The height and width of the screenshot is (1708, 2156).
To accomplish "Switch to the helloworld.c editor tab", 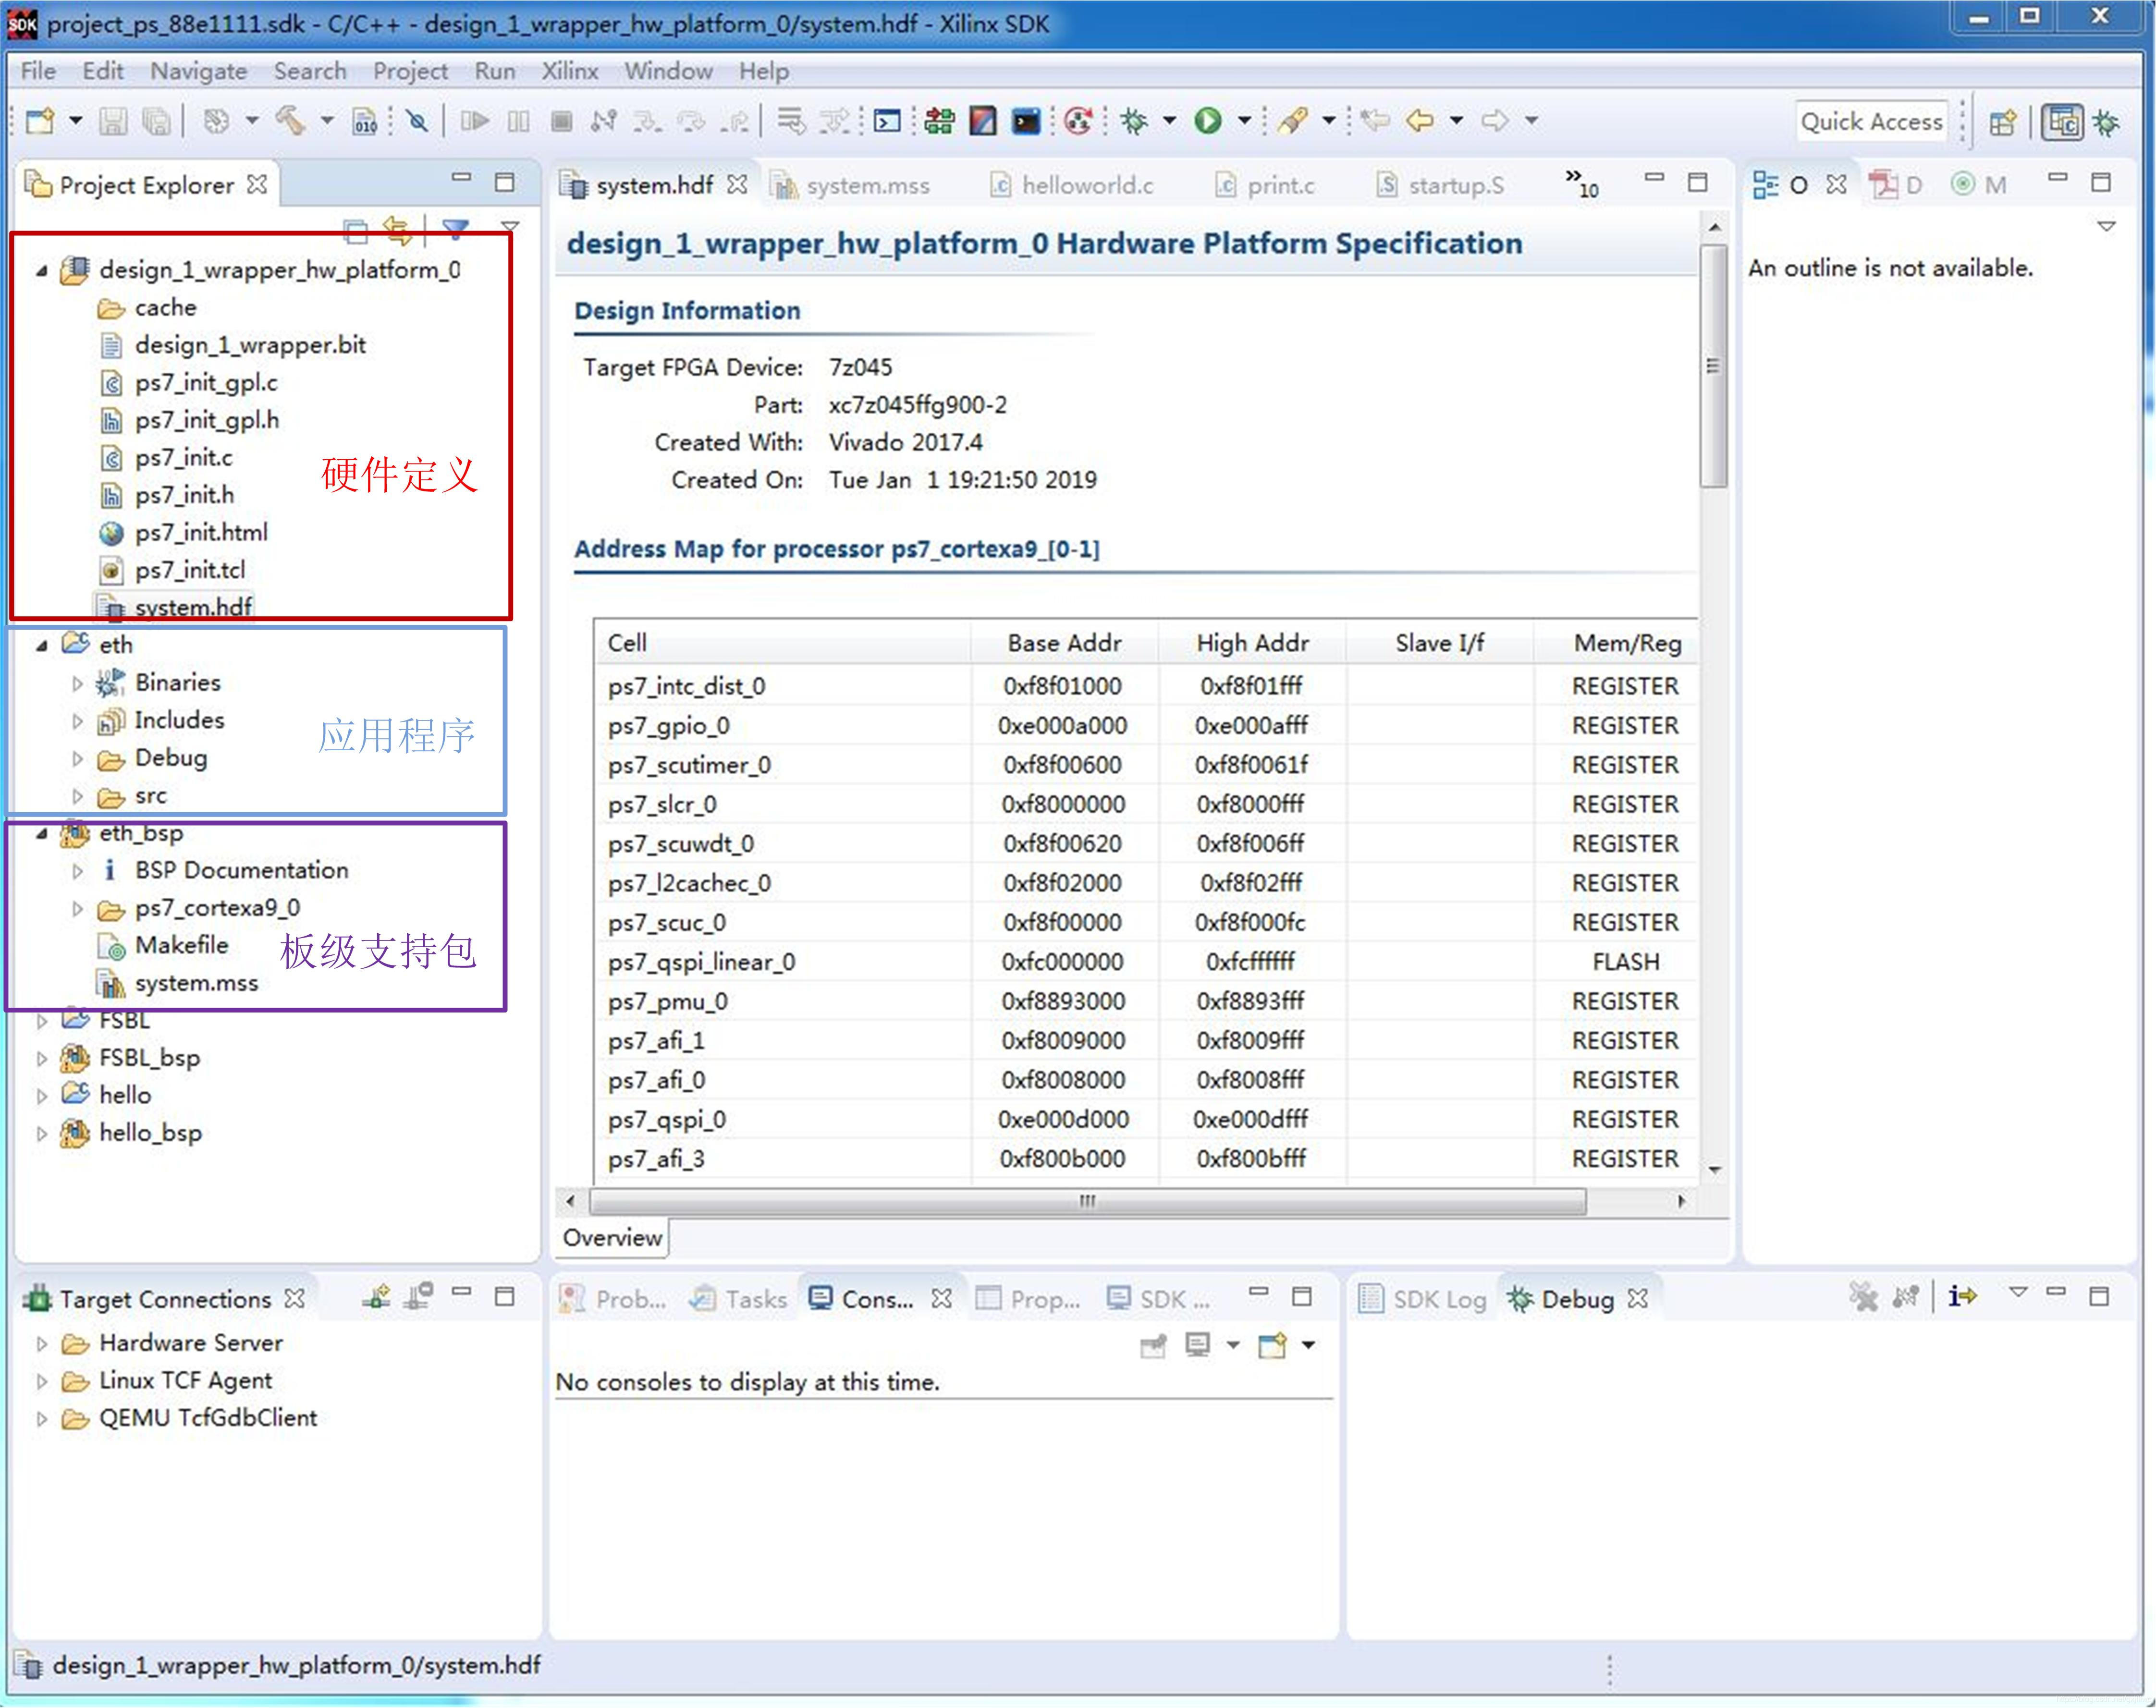I will click(x=1086, y=185).
